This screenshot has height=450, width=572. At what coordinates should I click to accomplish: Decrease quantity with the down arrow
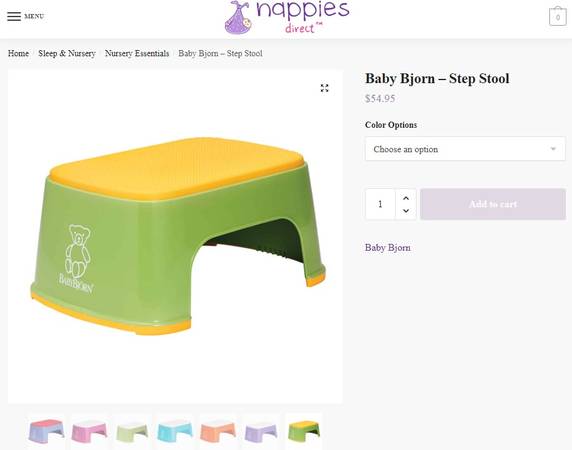(406, 210)
